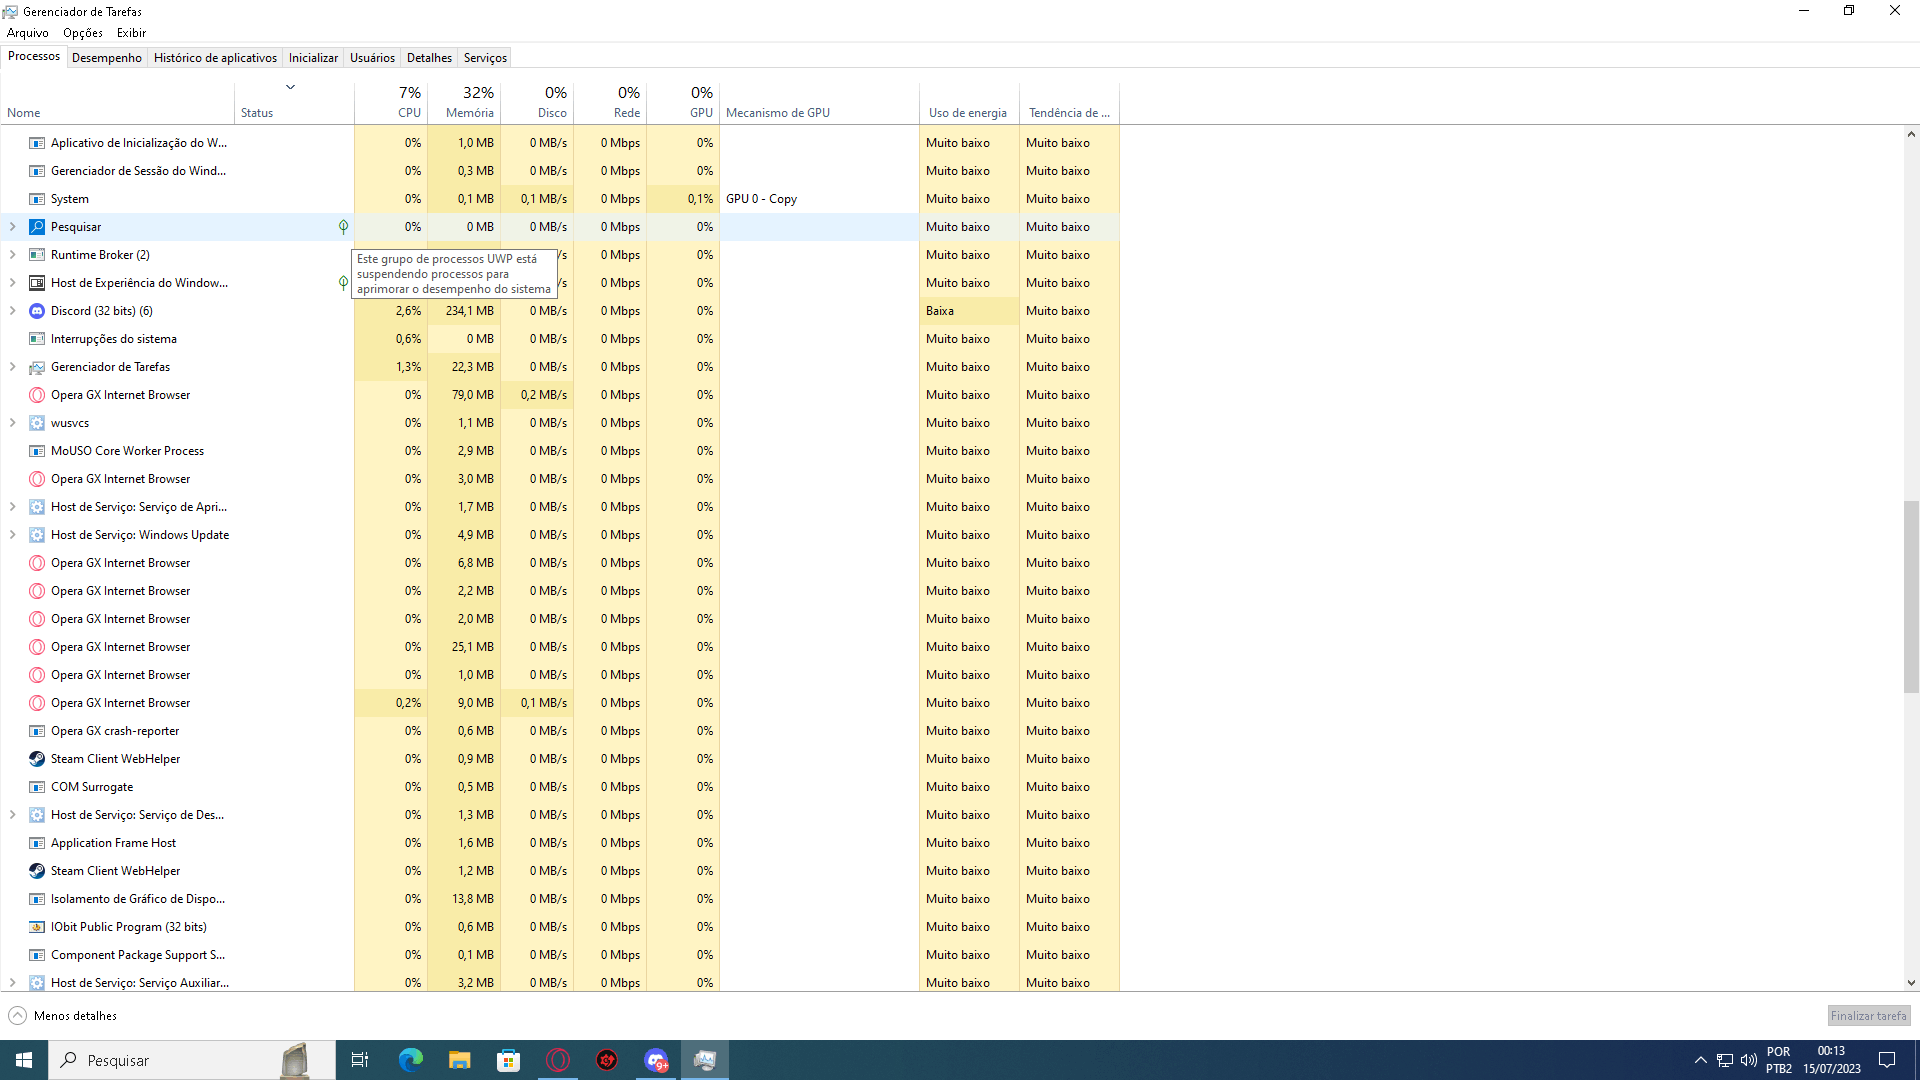Click the Edge browser icon in taskbar
Viewport: 1920px width, 1080px height.
click(x=410, y=1060)
